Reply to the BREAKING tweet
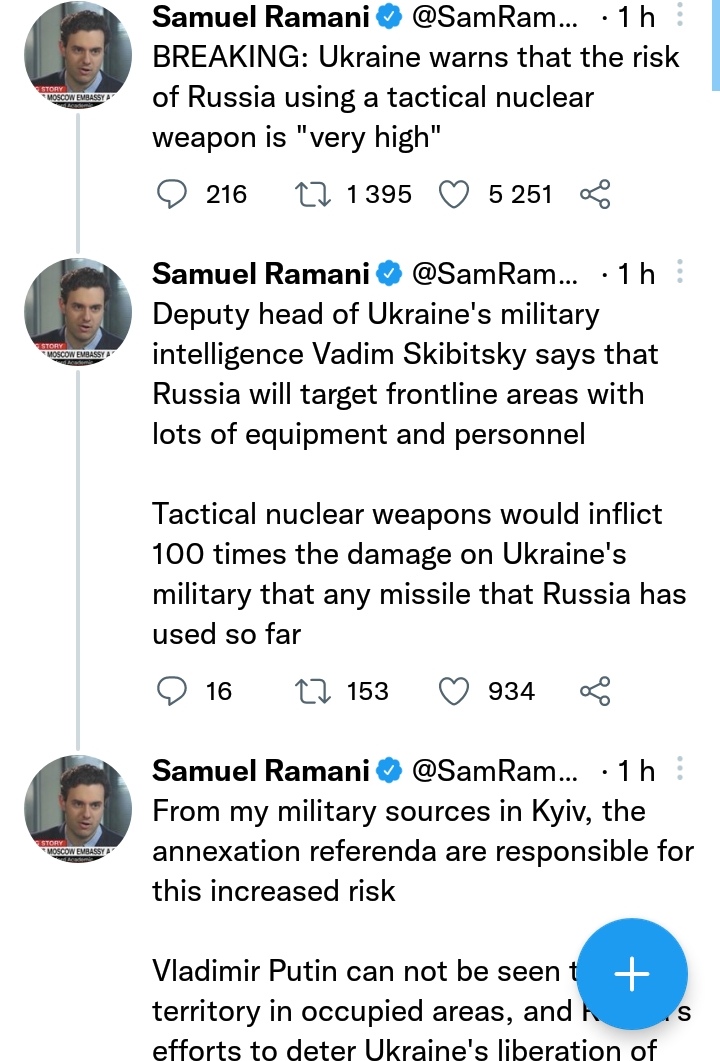 174,194
